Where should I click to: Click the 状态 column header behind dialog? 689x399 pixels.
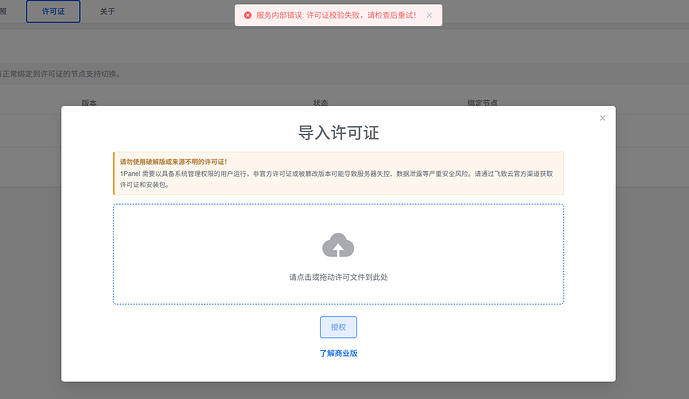click(x=320, y=103)
